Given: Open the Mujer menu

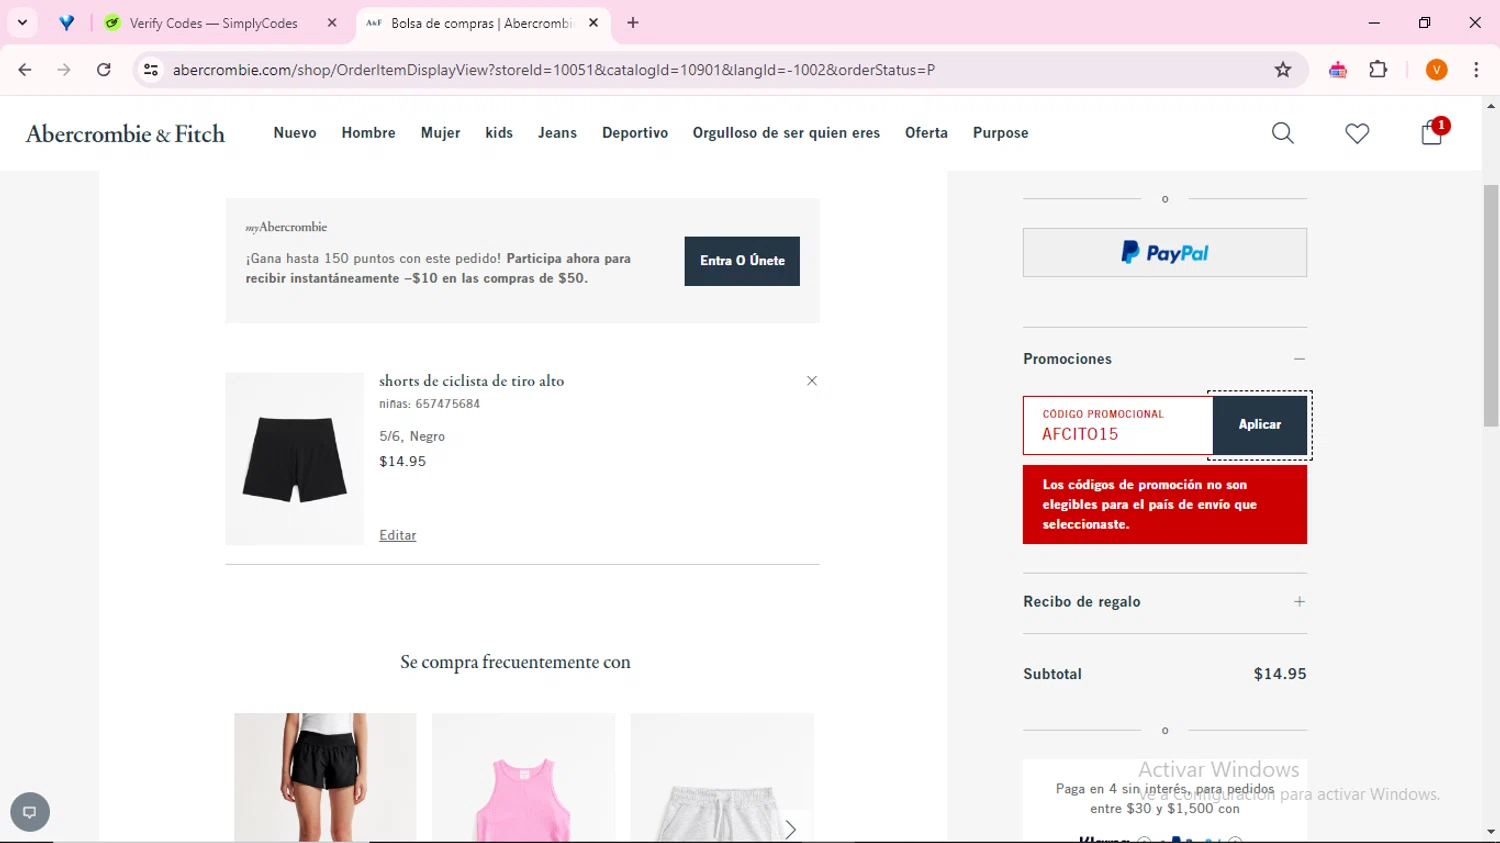Looking at the screenshot, I should click(440, 133).
